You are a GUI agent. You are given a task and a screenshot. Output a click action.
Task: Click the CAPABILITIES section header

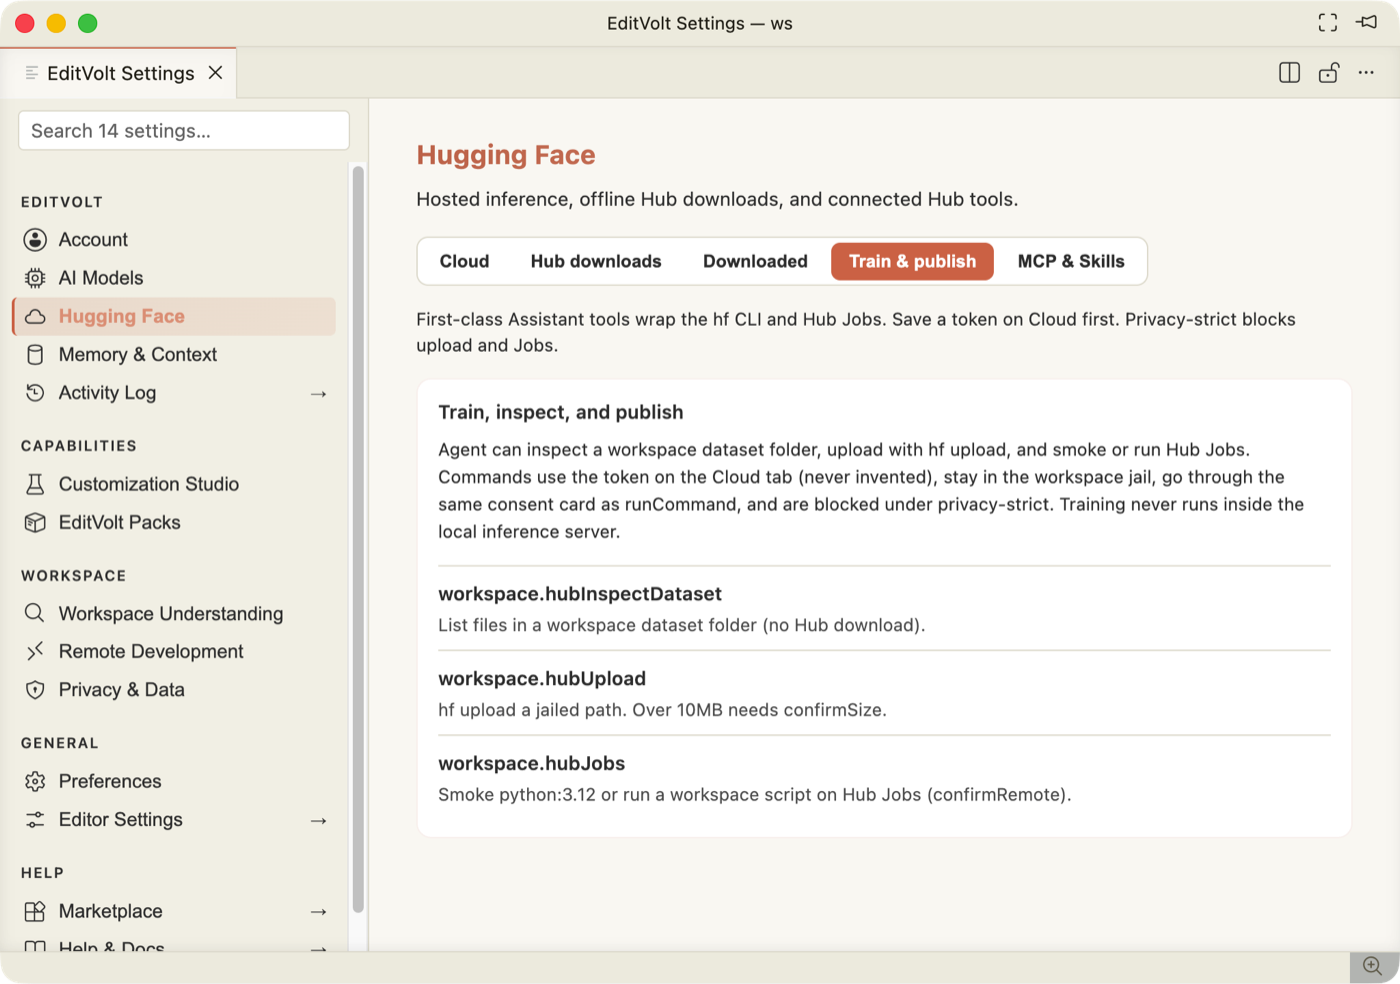(79, 446)
